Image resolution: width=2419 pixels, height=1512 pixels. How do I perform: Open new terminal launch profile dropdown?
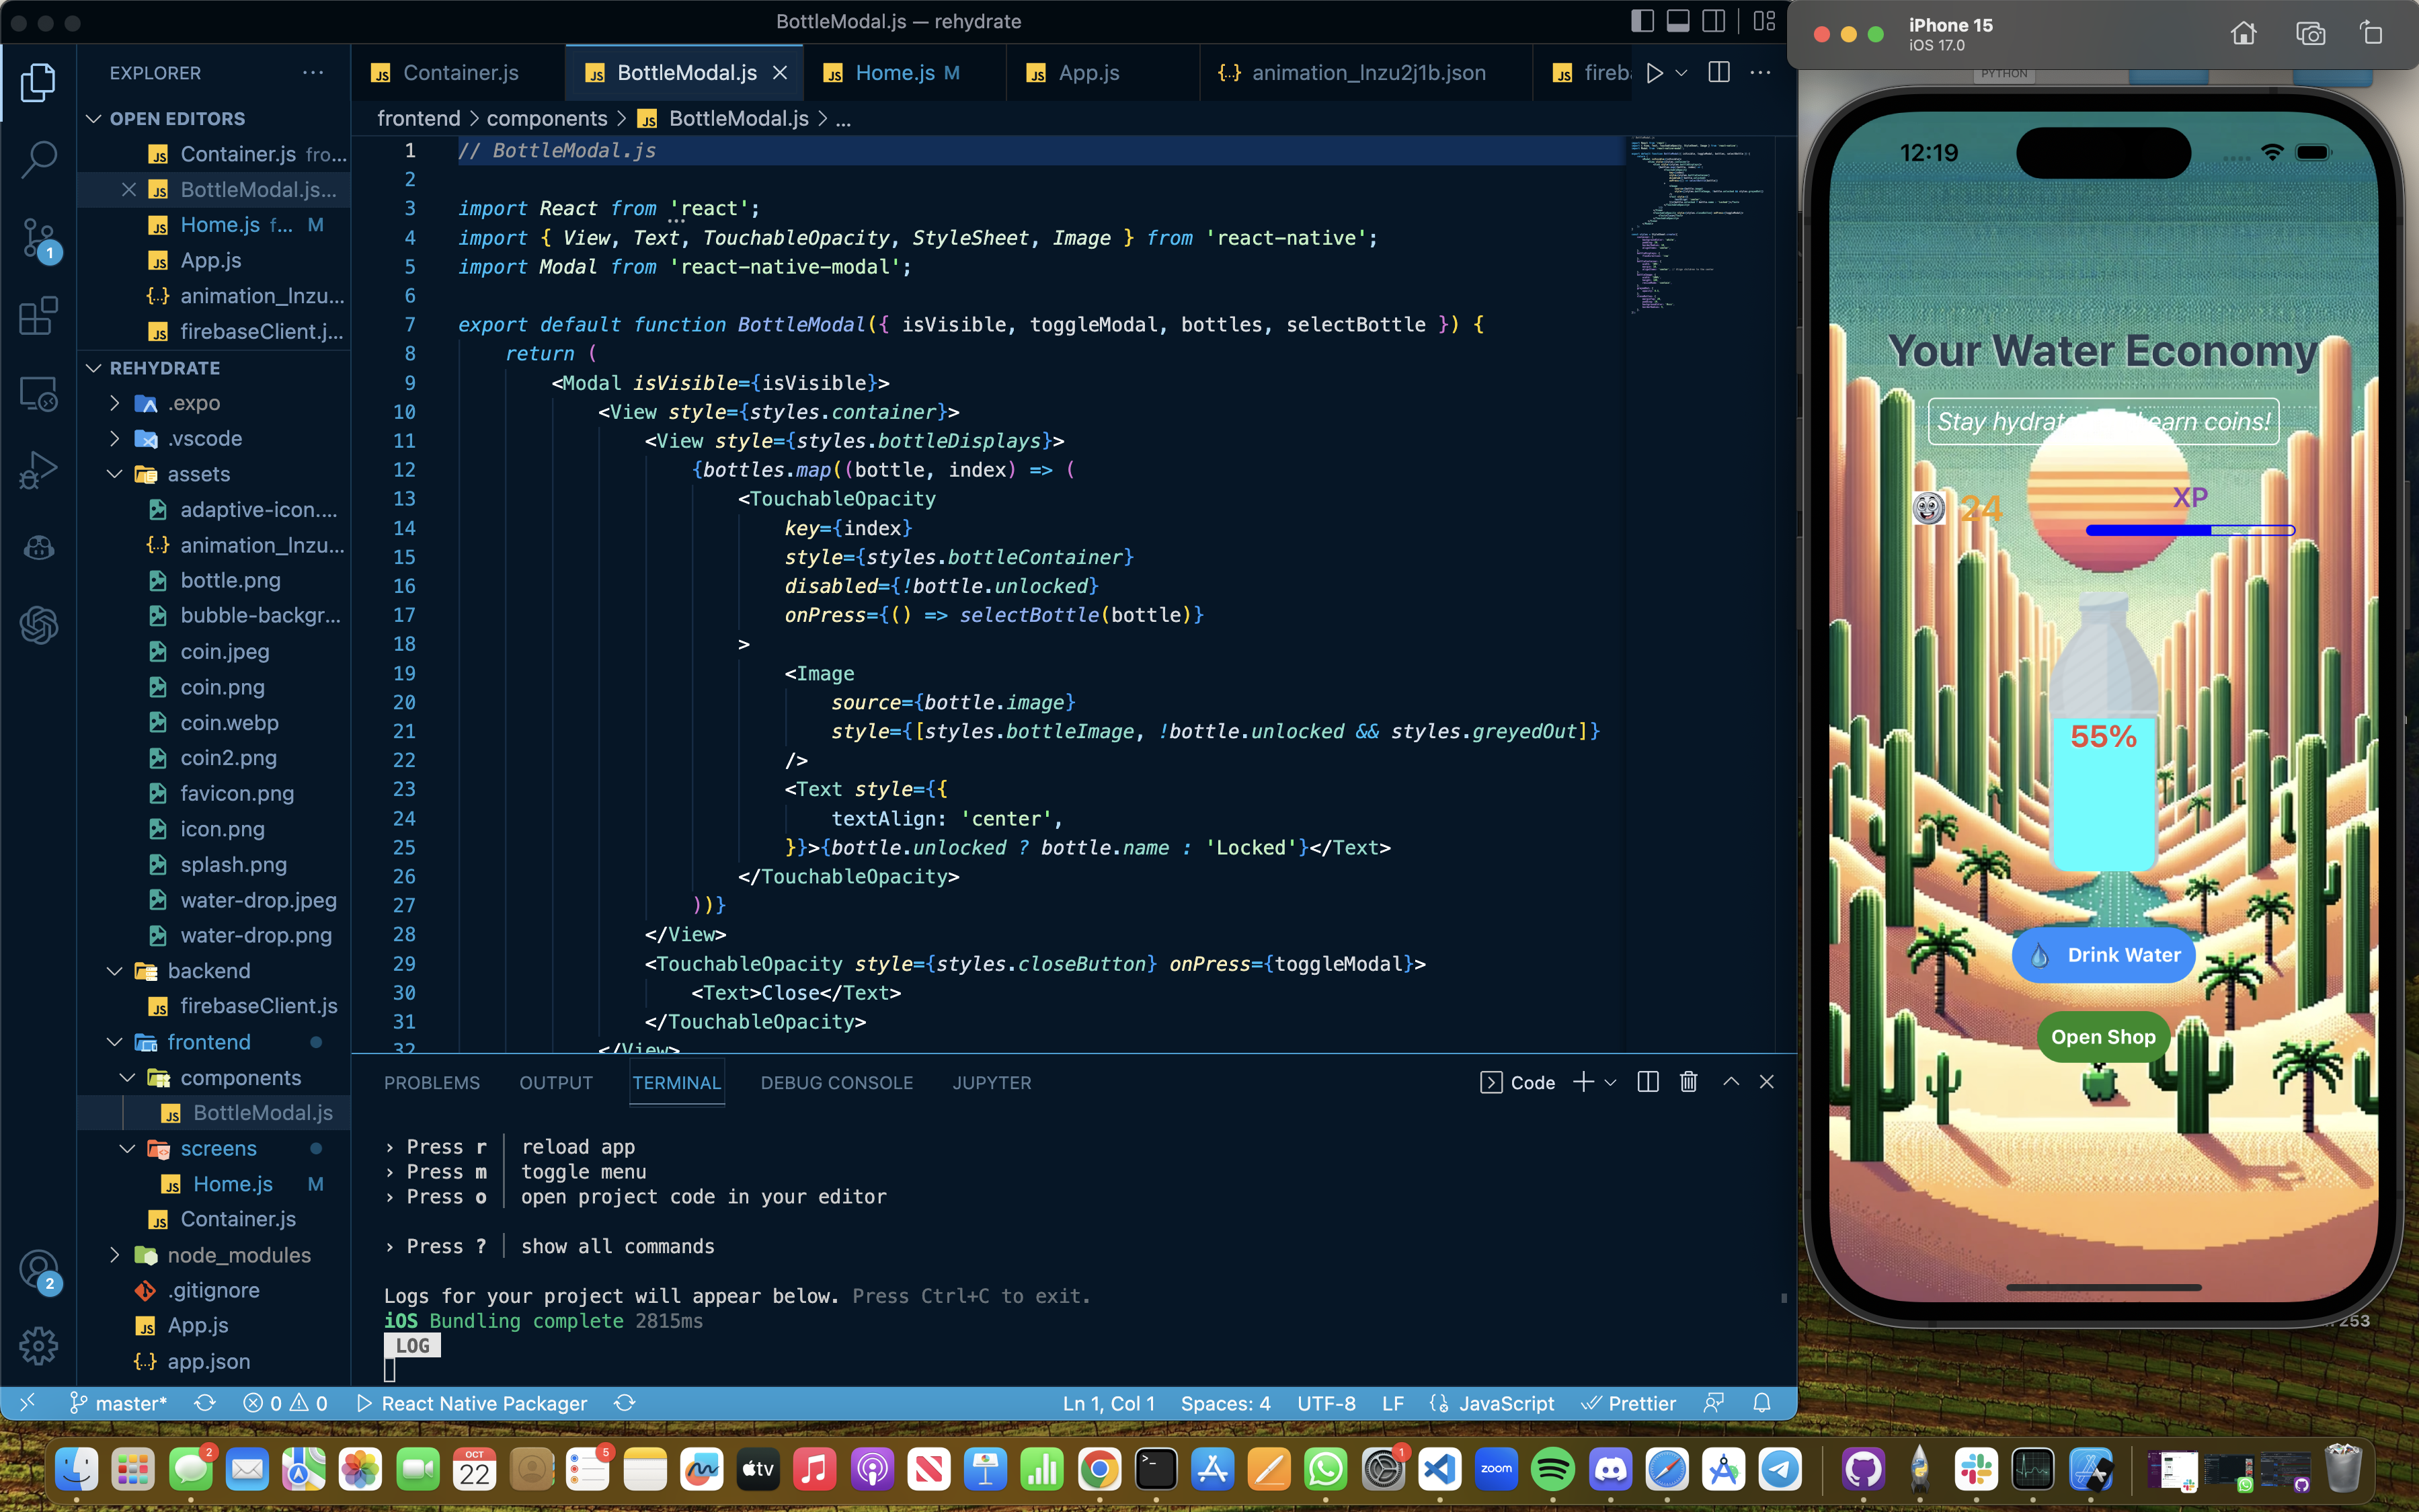(1611, 1082)
